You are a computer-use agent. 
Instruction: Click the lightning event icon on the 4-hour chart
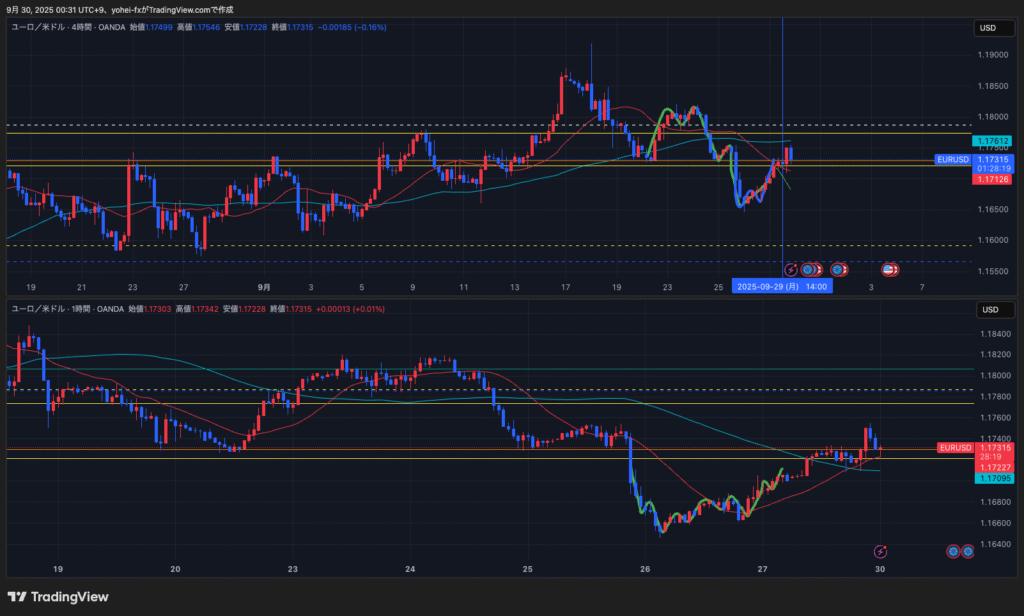[x=791, y=269]
